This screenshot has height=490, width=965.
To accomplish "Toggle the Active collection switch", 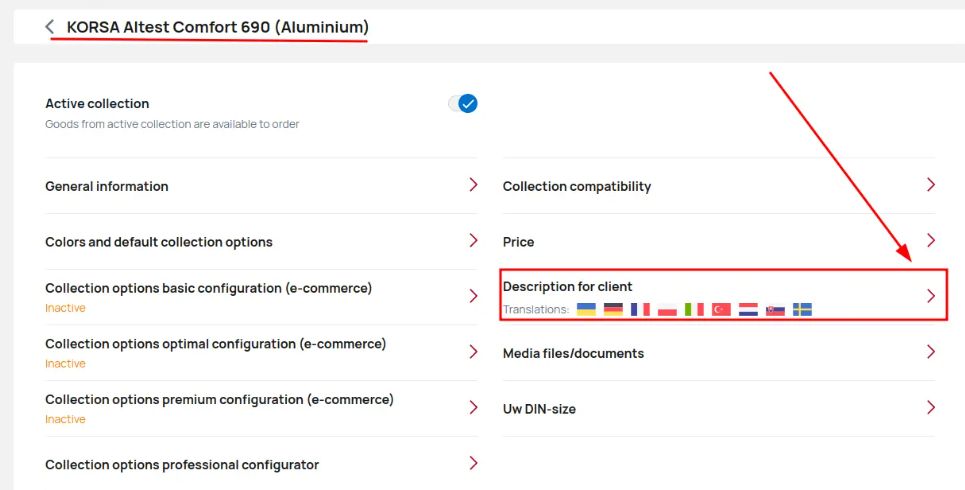I will tap(463, 103).
